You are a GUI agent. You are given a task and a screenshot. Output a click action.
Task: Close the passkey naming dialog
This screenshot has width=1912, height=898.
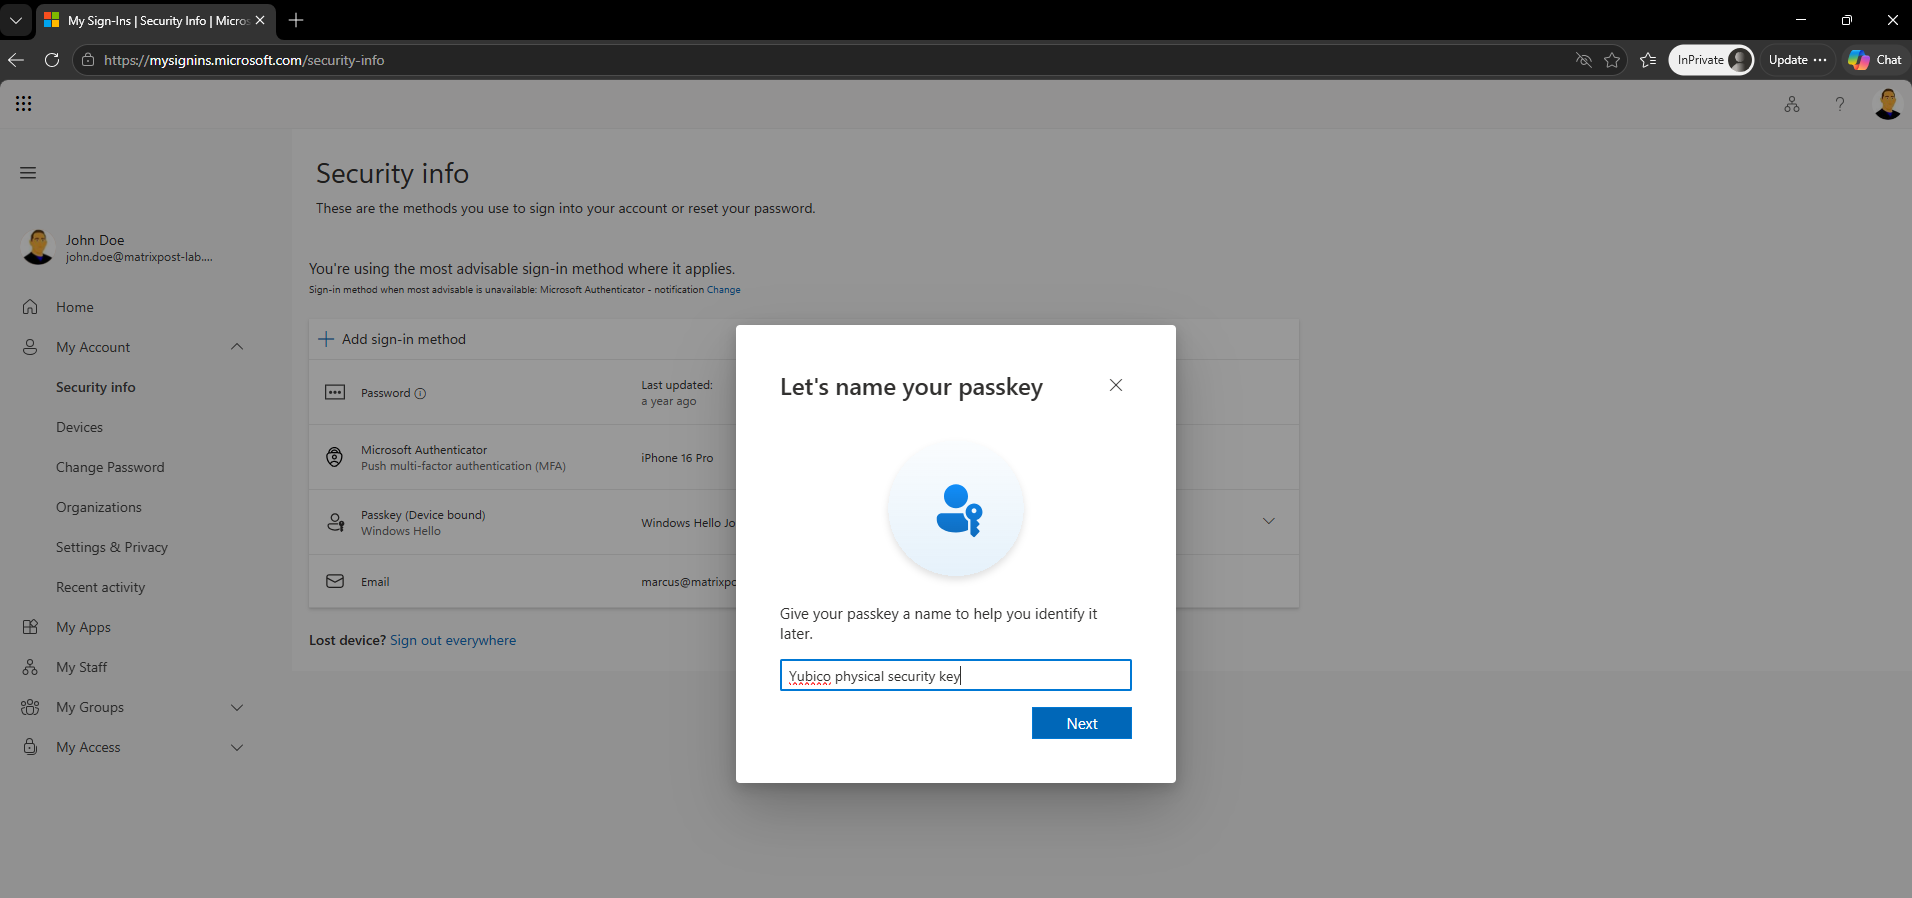pos(1116,385)
